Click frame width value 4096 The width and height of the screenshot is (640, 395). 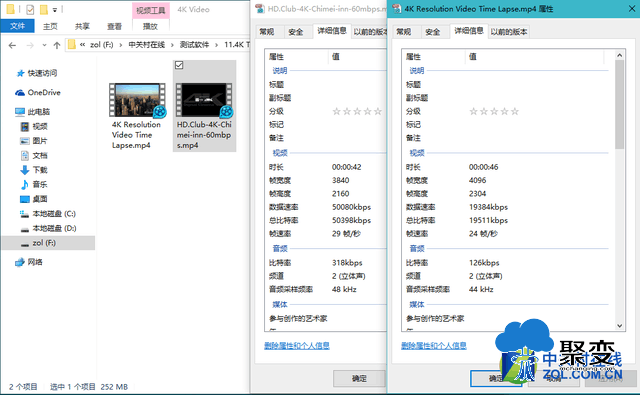click(478, 180)
